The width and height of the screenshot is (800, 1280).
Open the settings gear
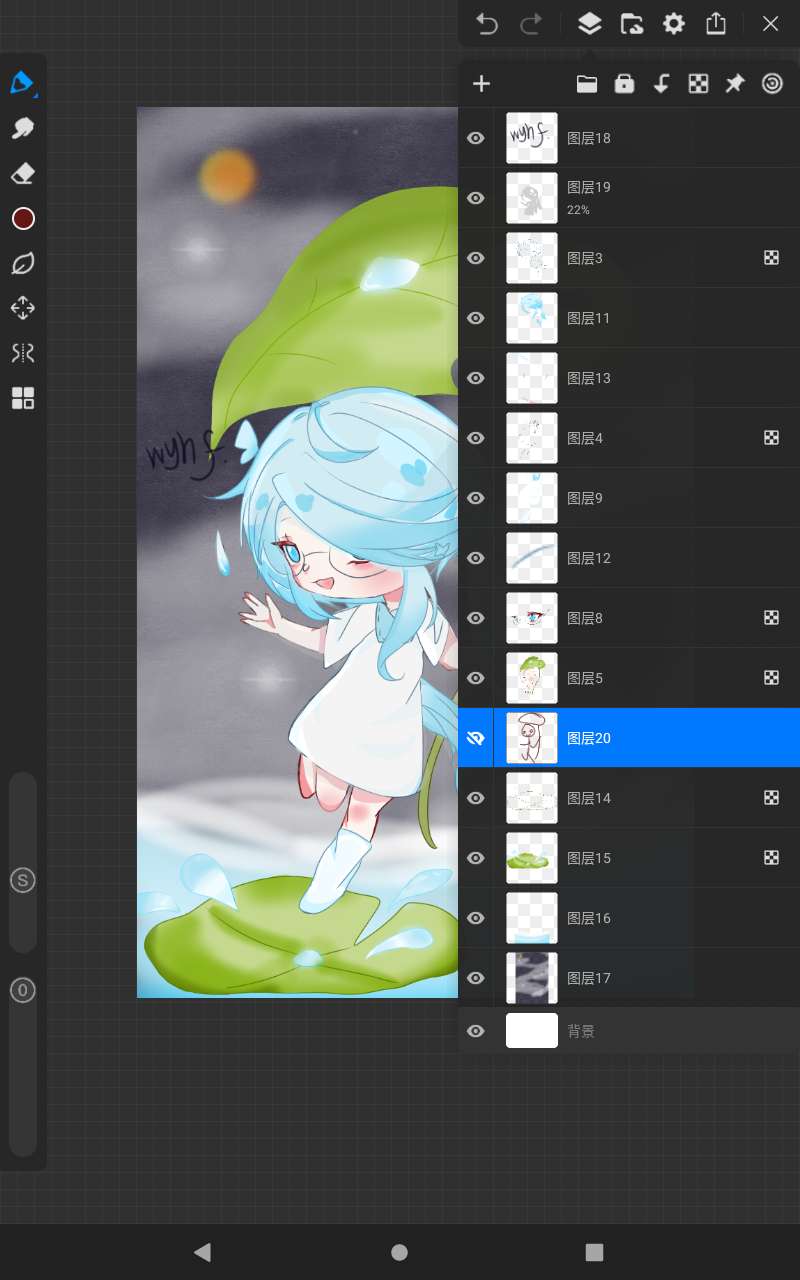[x=674, y=24]
